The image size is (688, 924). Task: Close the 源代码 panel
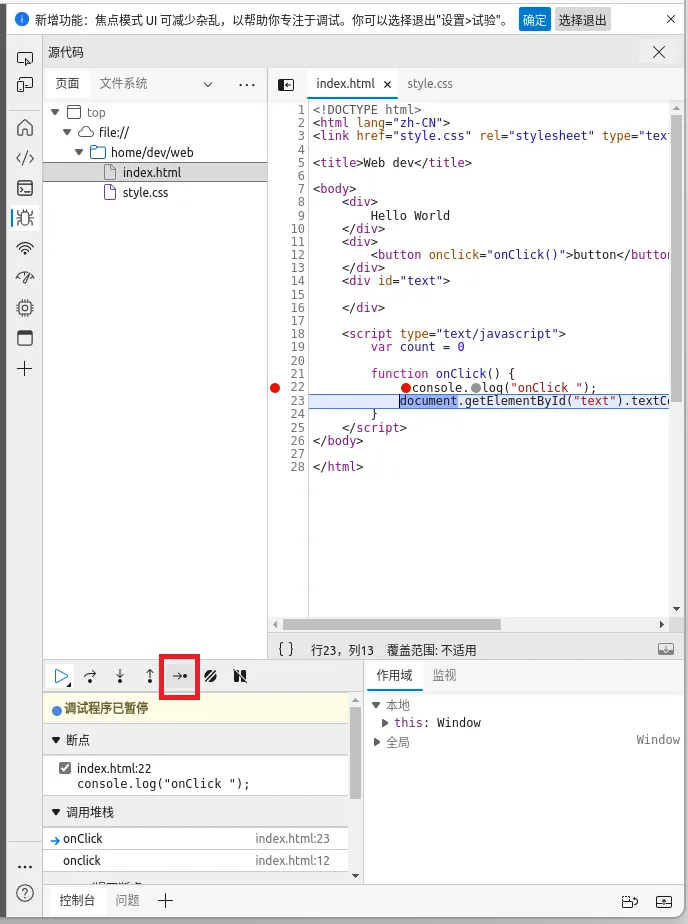(659, 52)
